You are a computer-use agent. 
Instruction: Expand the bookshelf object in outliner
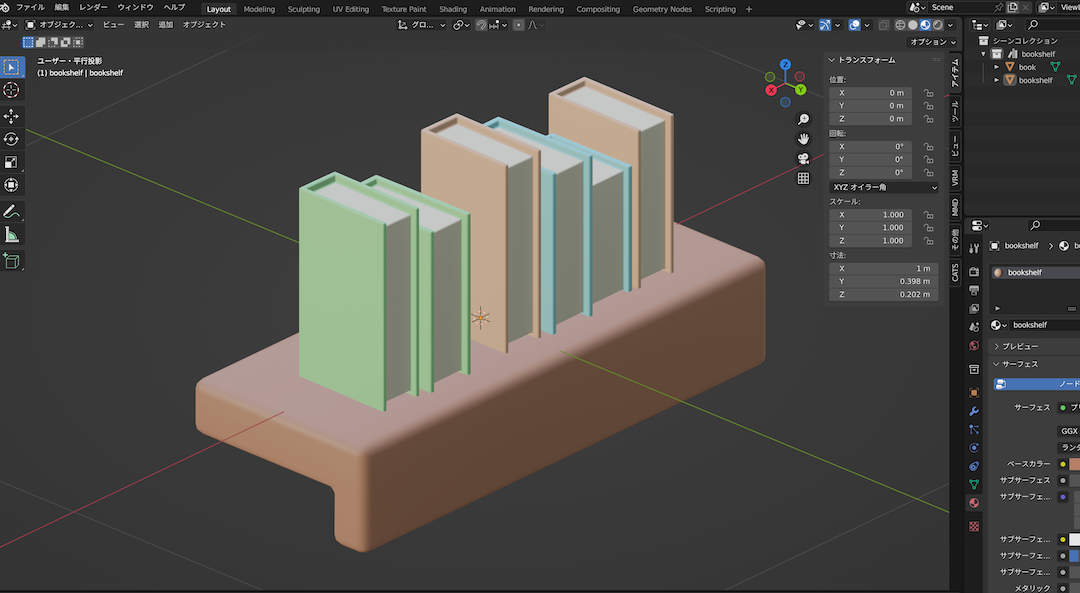[996, 81]
